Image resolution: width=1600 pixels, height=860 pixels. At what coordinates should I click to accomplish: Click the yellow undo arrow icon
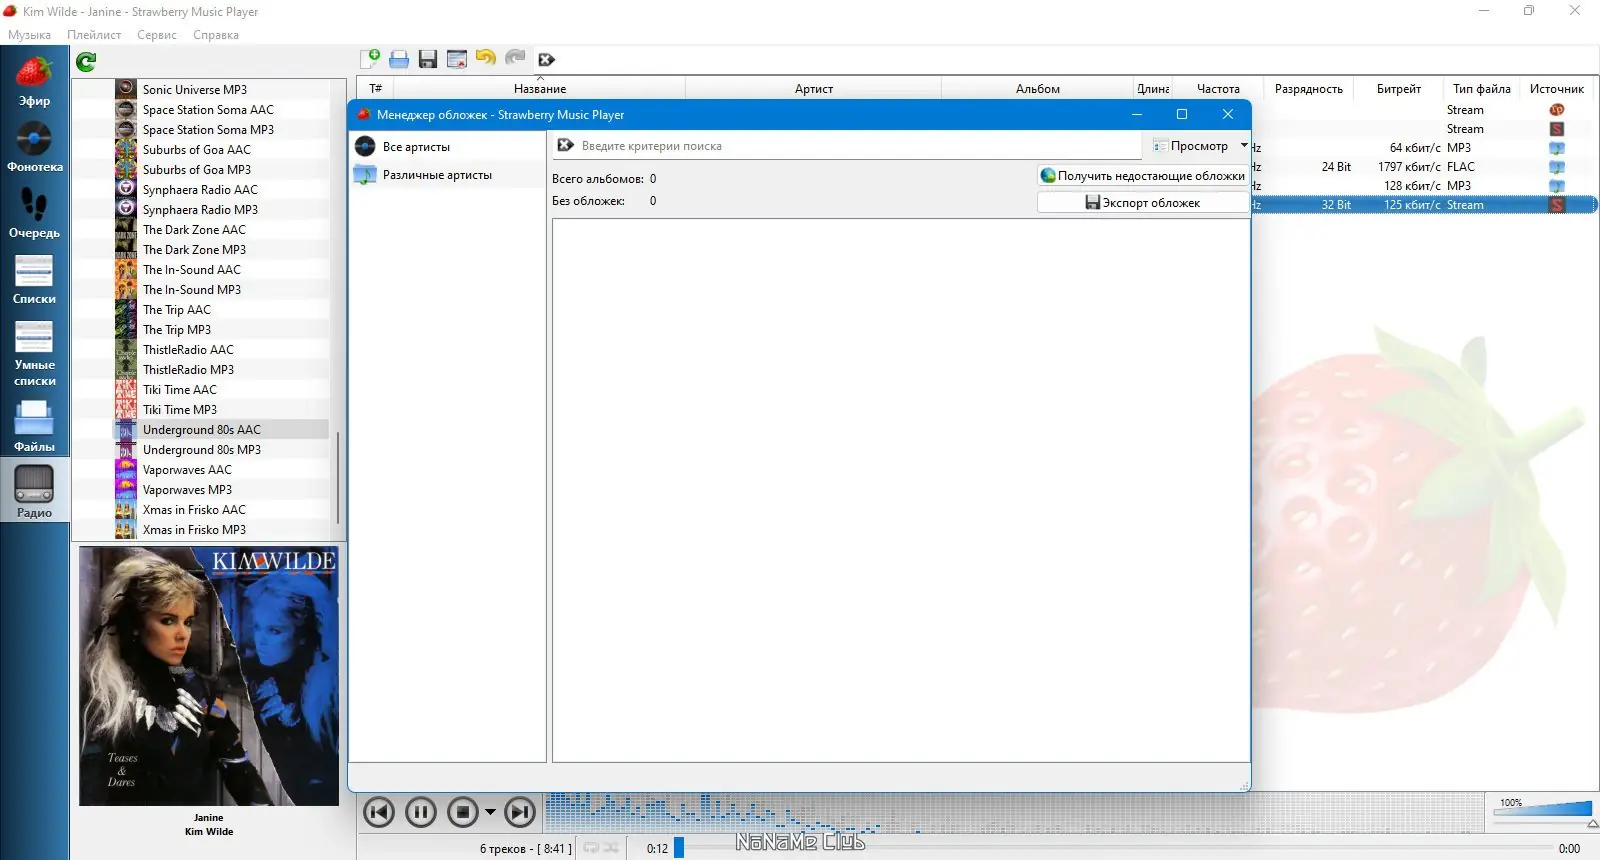click(486, 58)
